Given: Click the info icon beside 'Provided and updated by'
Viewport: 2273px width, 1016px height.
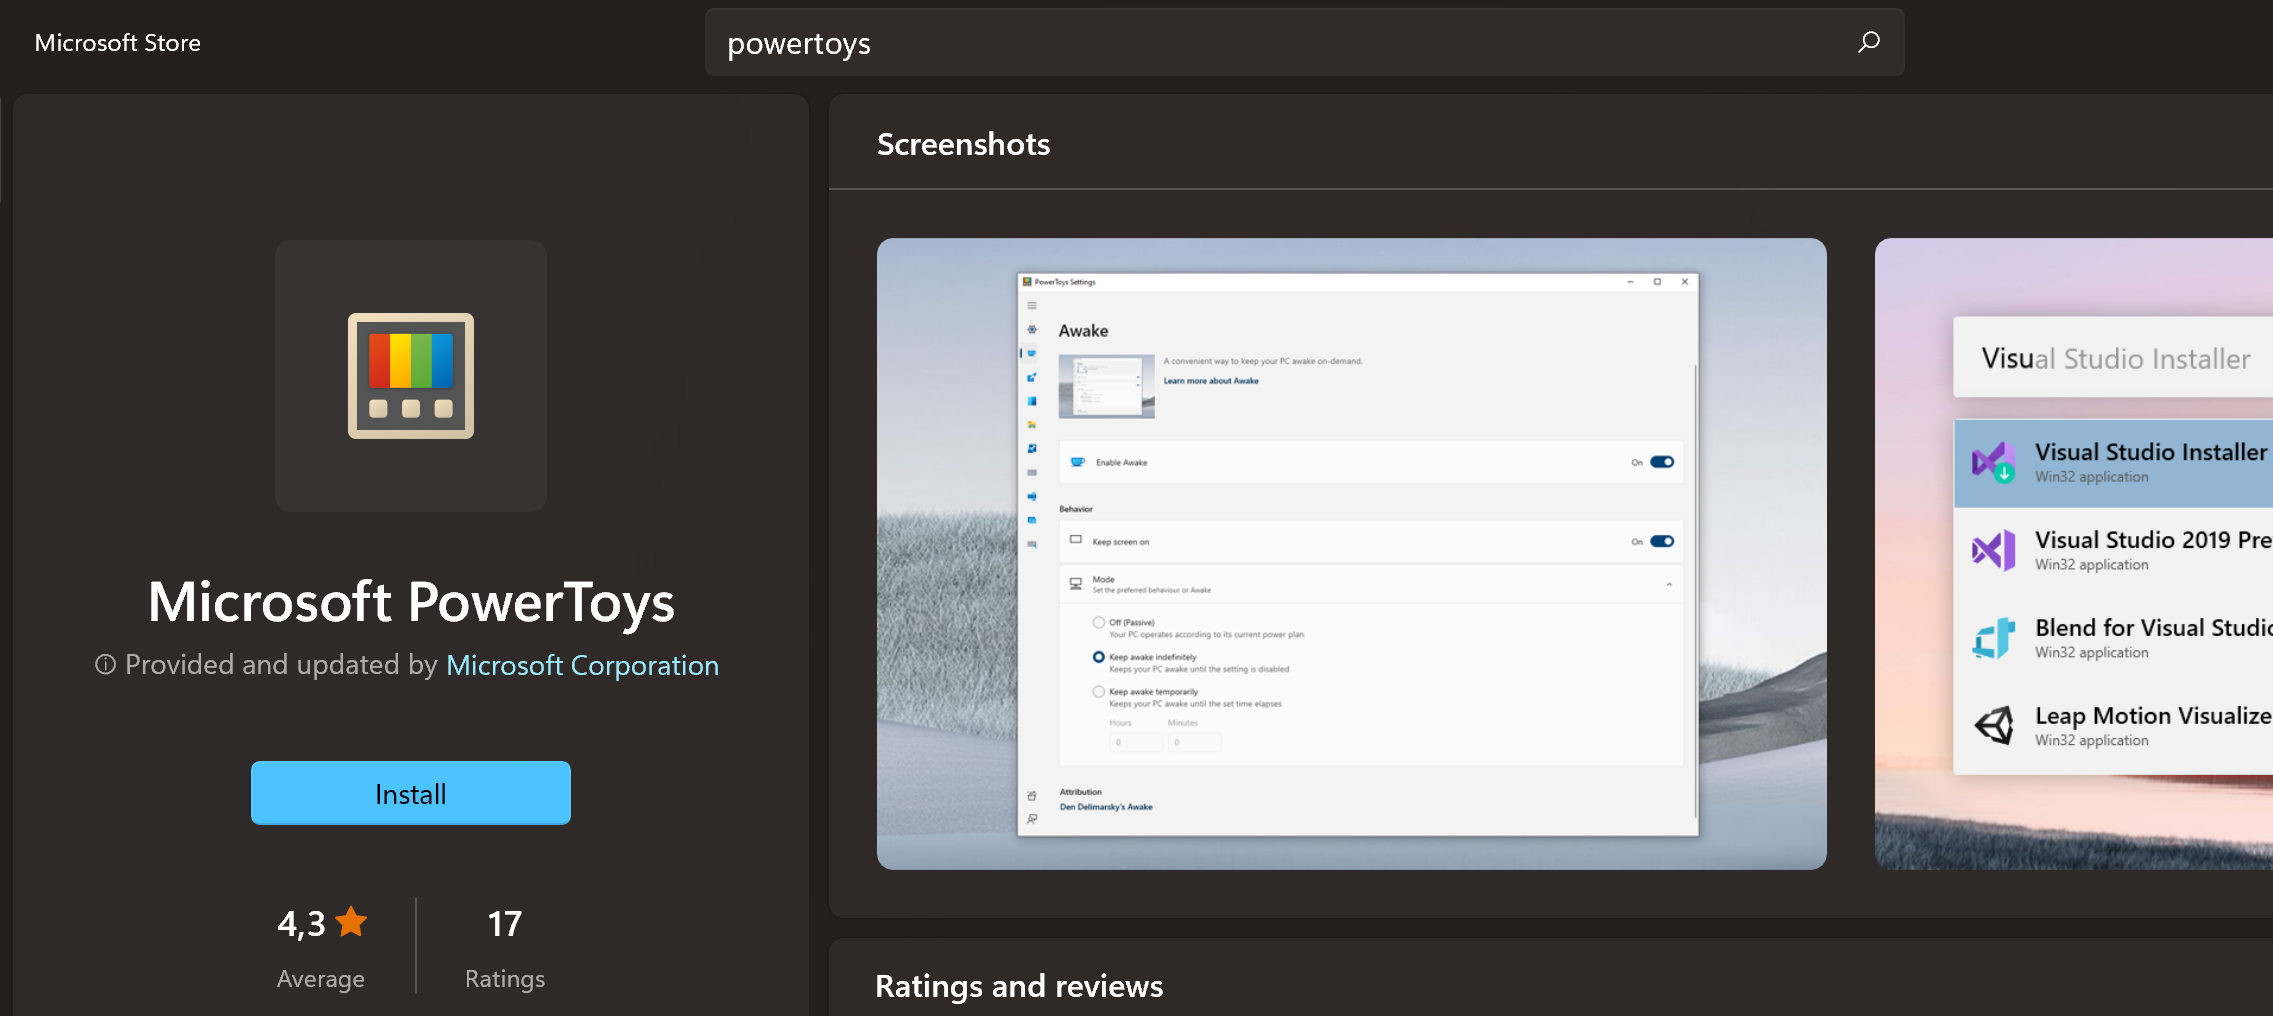Looking at the screenshot, I should [x=105, y=664].
